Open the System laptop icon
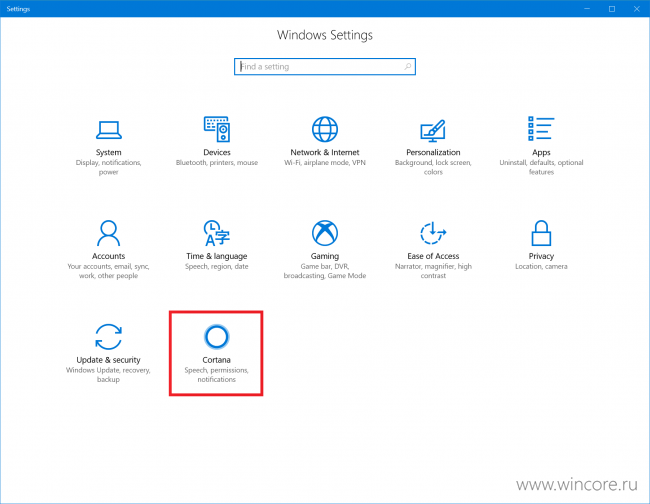Screen dimensions: 650x504 (x=109, y=130)
